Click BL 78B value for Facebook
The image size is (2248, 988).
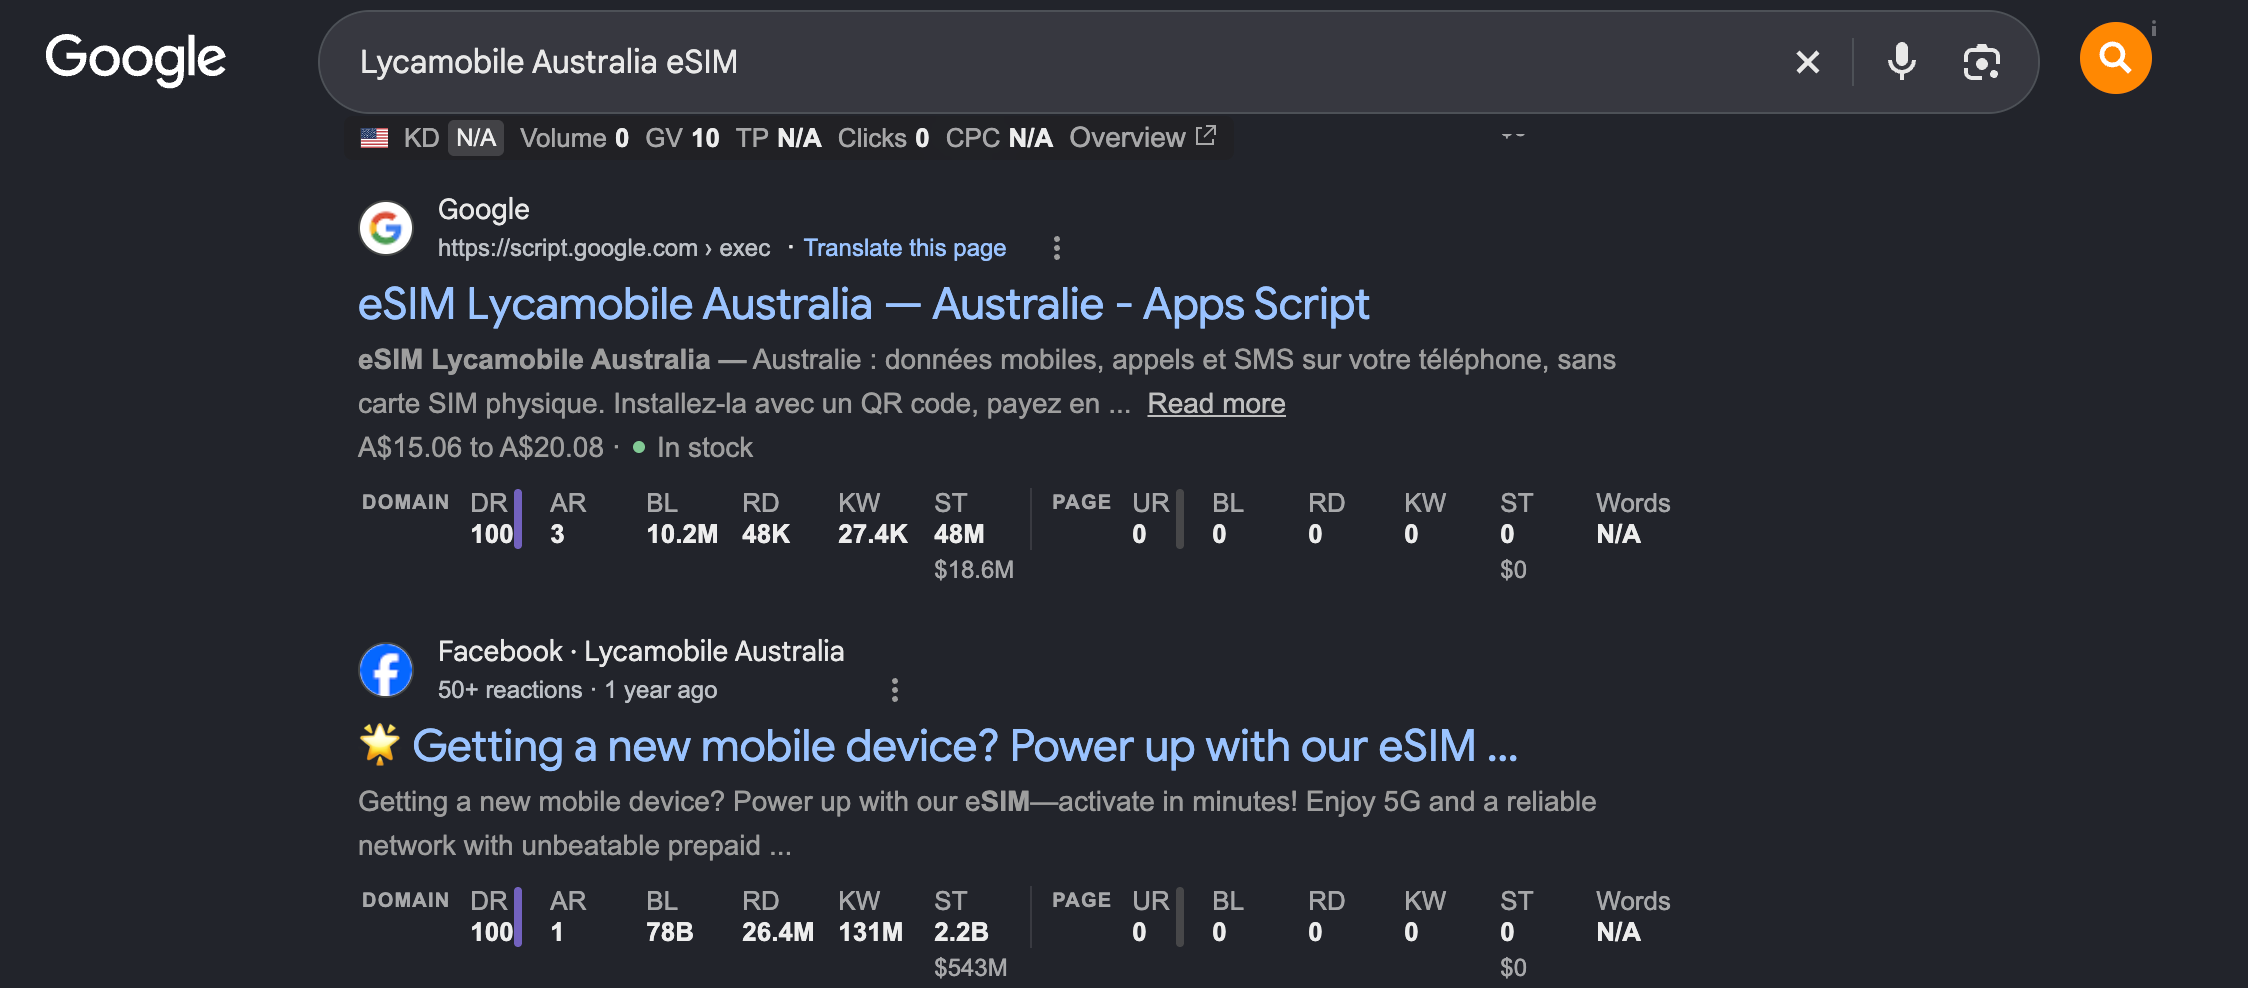pyautogui.click(x=670, y=932)
